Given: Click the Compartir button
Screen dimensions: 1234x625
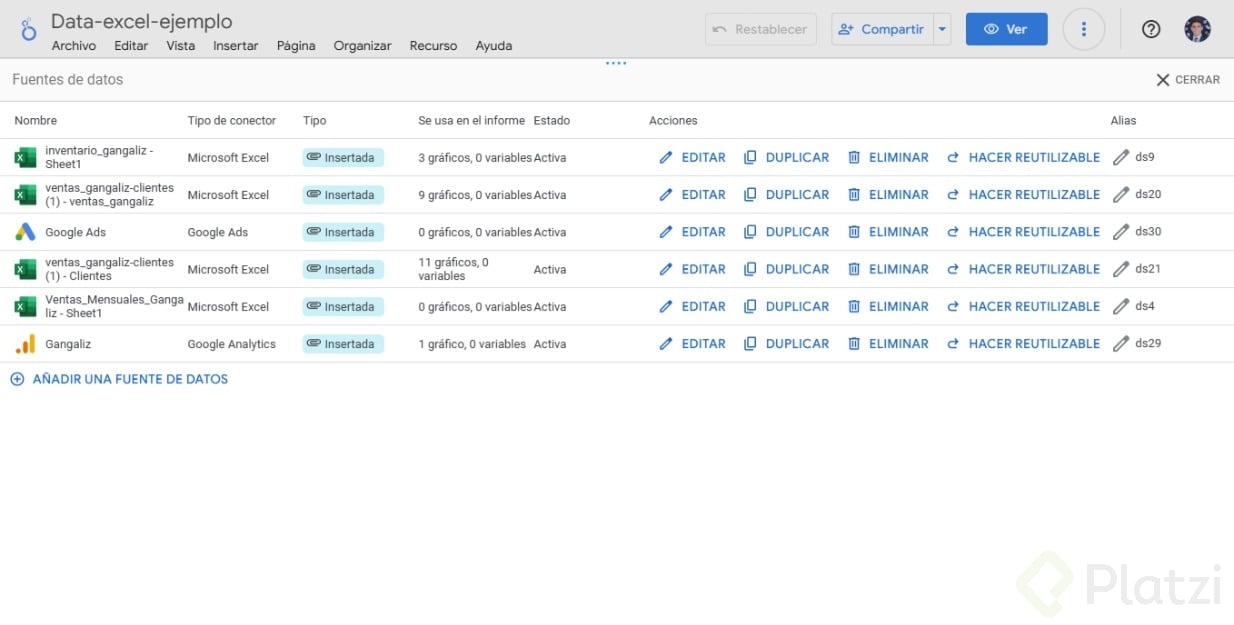Looking at the screenshot, I should click(882, 29).
